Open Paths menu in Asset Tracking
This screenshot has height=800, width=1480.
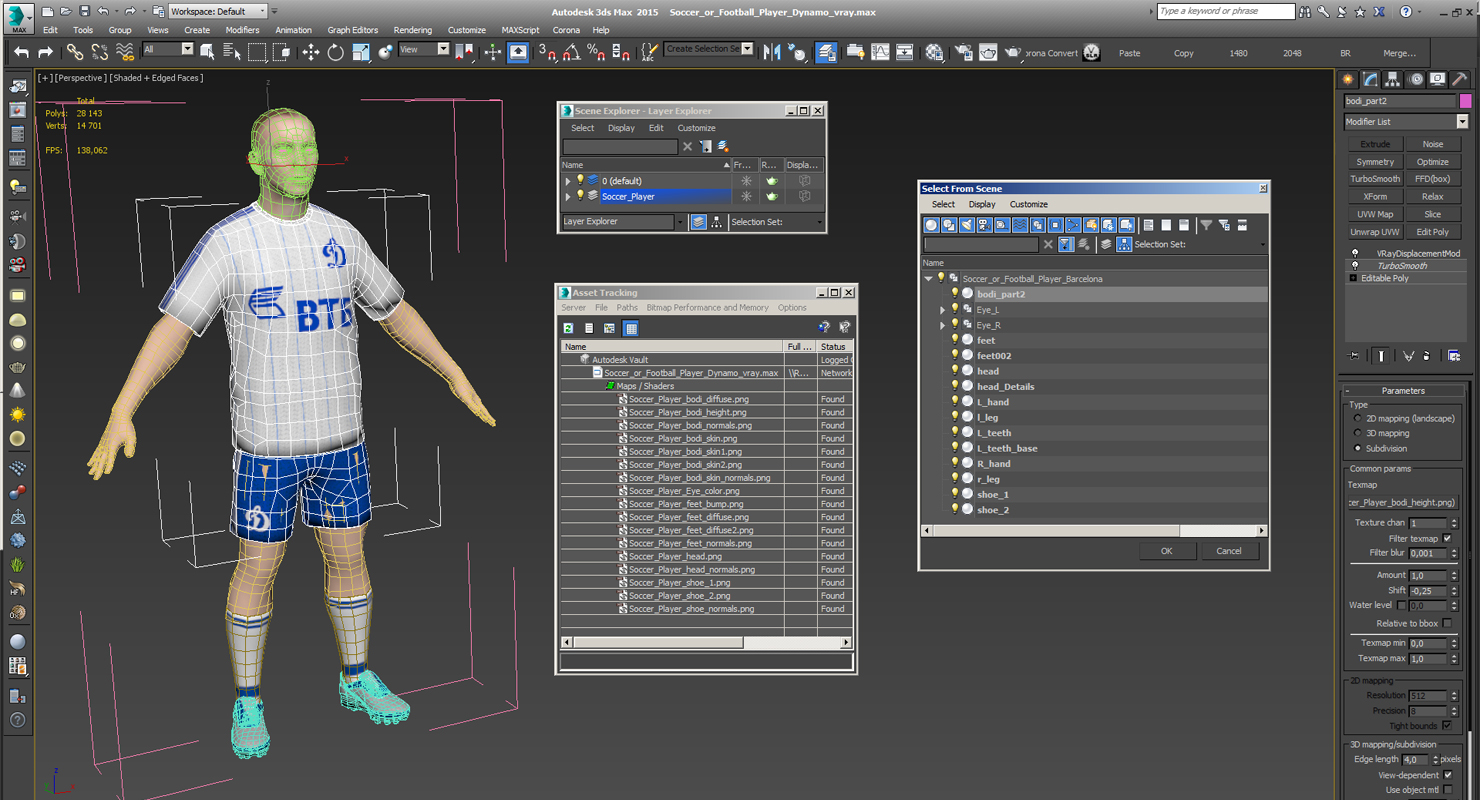(x=627, y=308)
